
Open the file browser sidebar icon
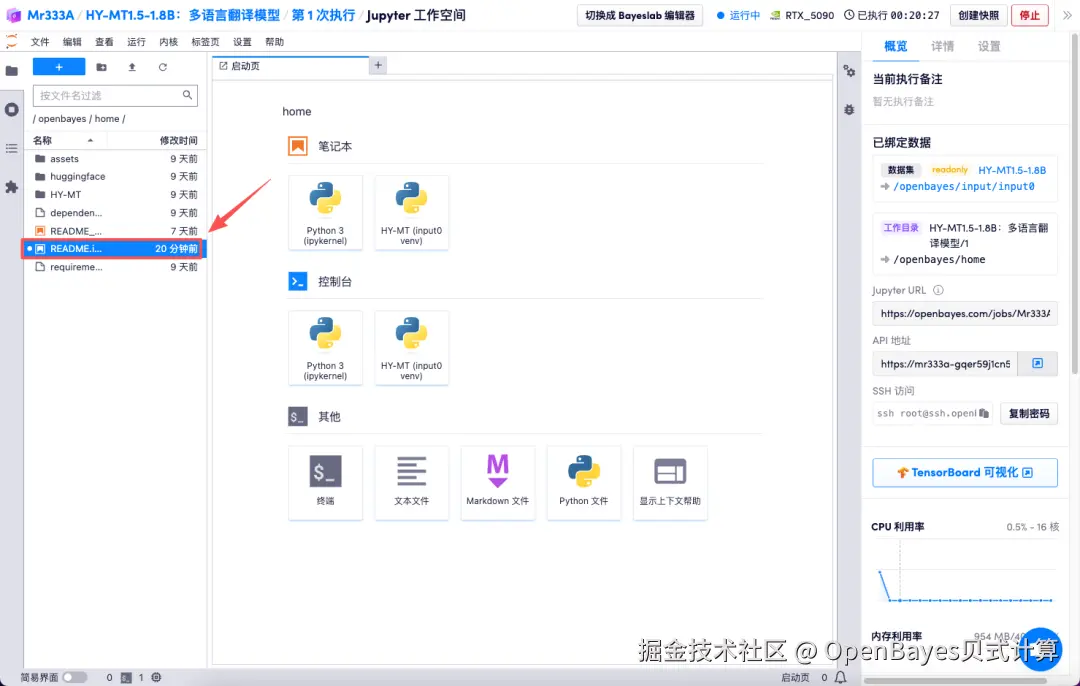click(12, 70)
